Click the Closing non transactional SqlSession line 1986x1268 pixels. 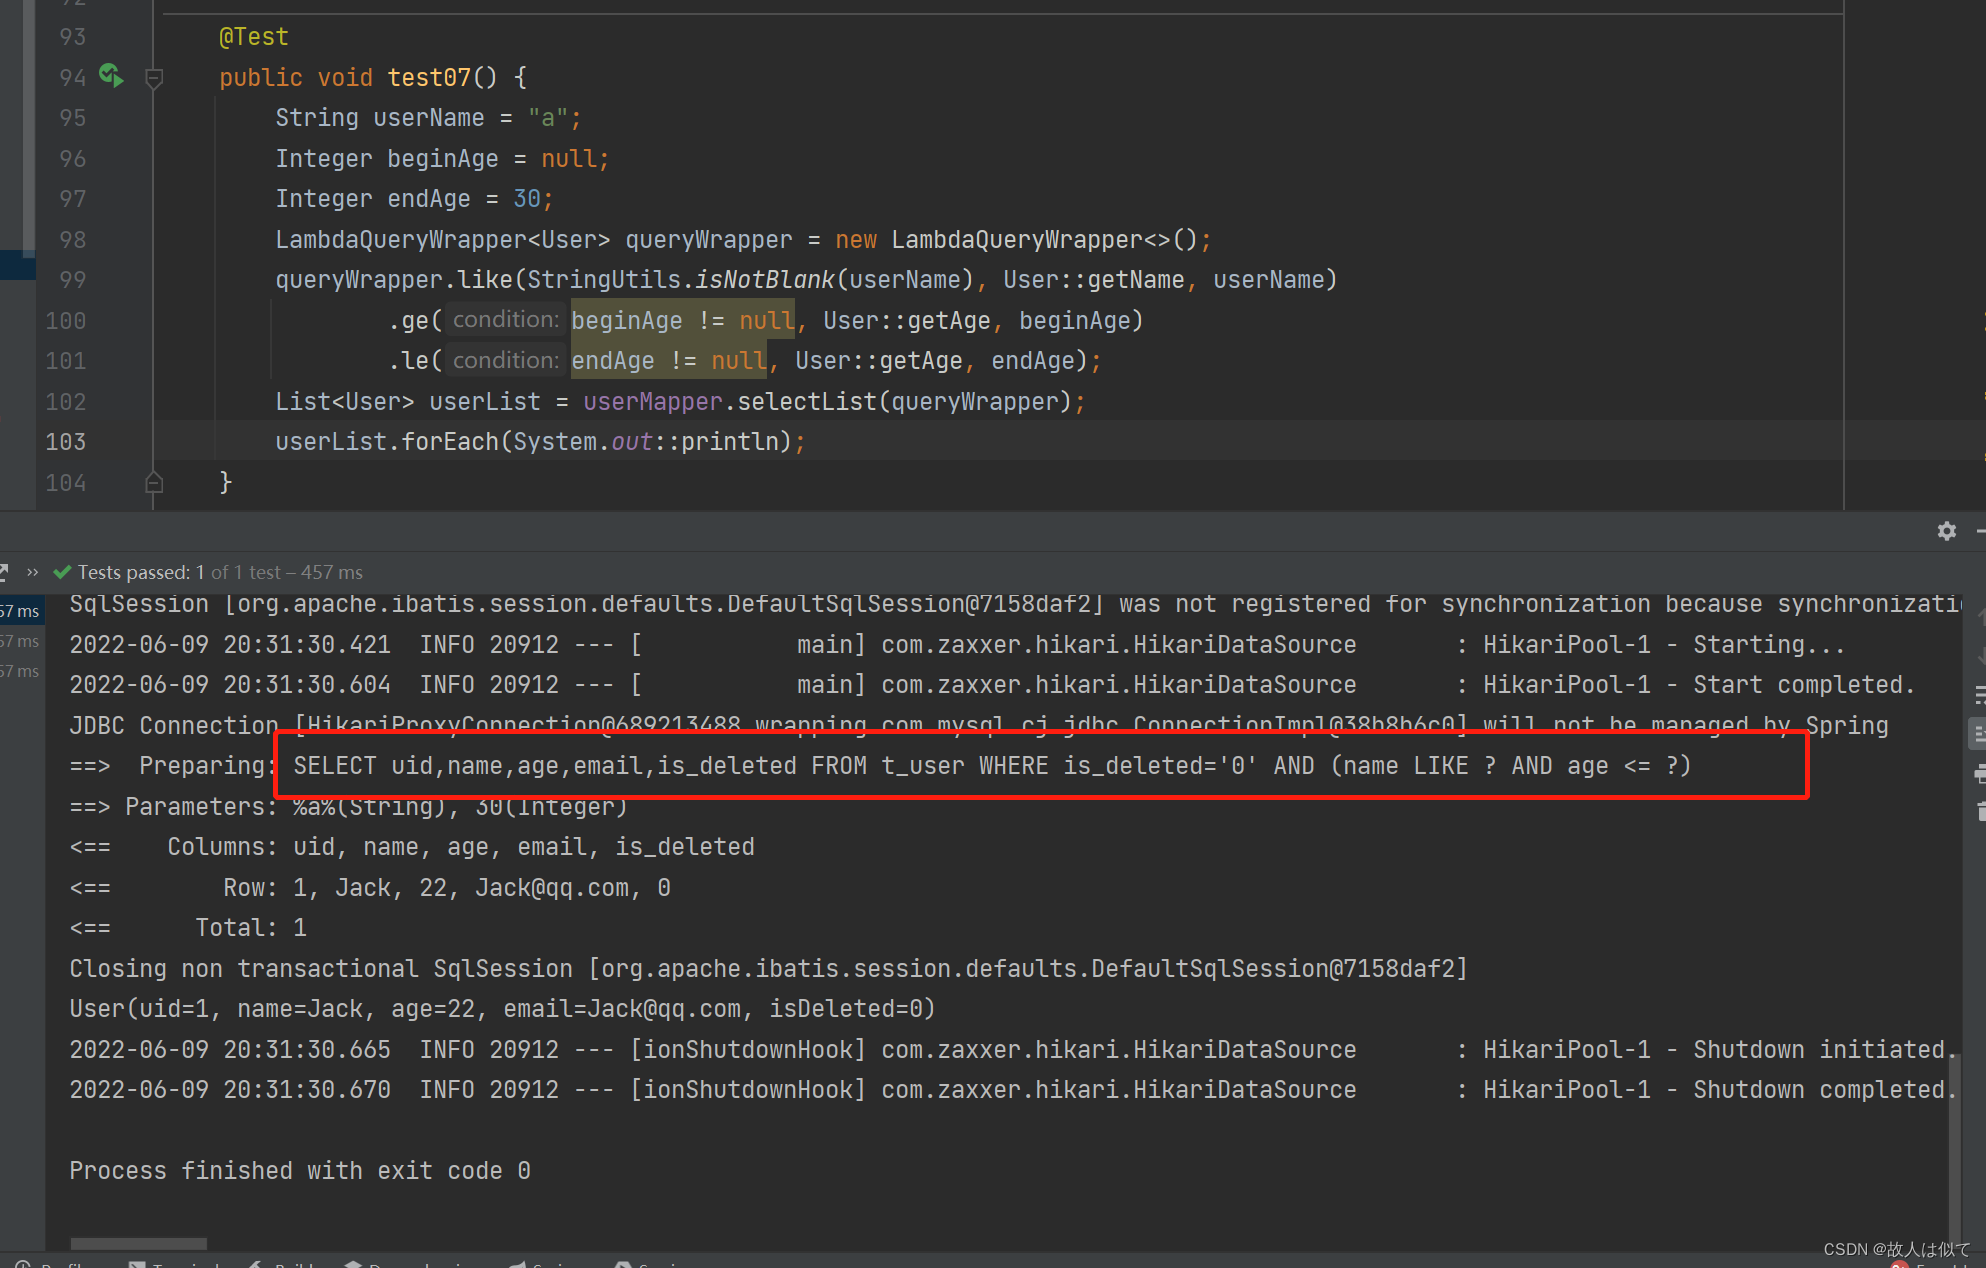click(768, 969)
